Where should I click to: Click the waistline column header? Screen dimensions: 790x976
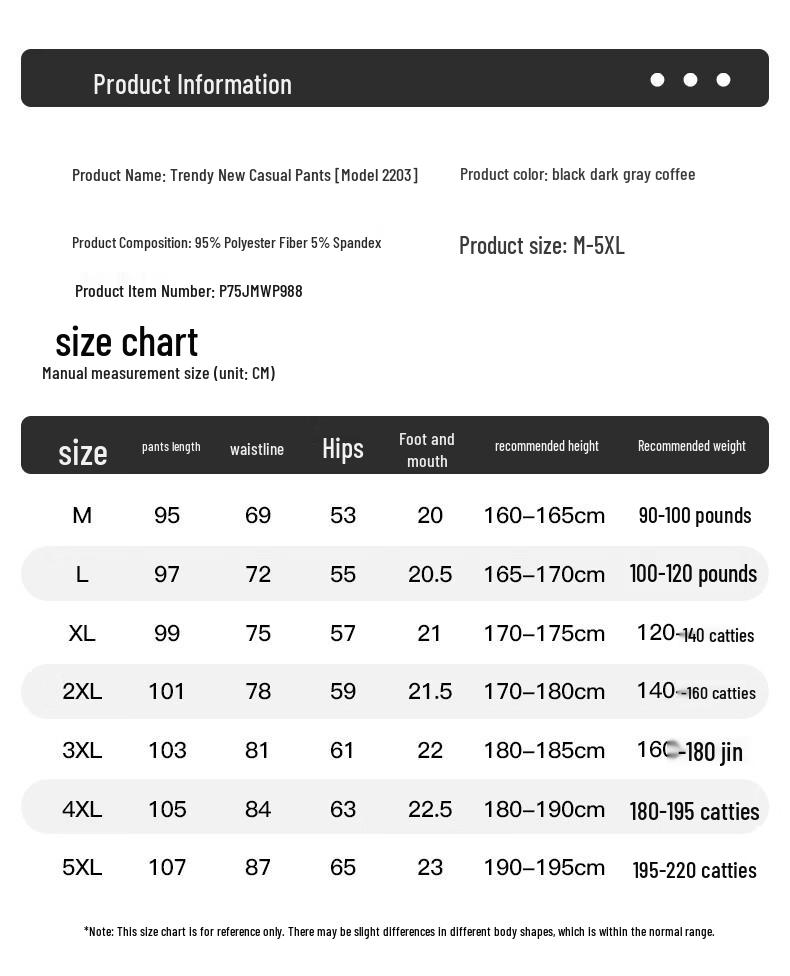pyautogui.click(x=256, y=449)
